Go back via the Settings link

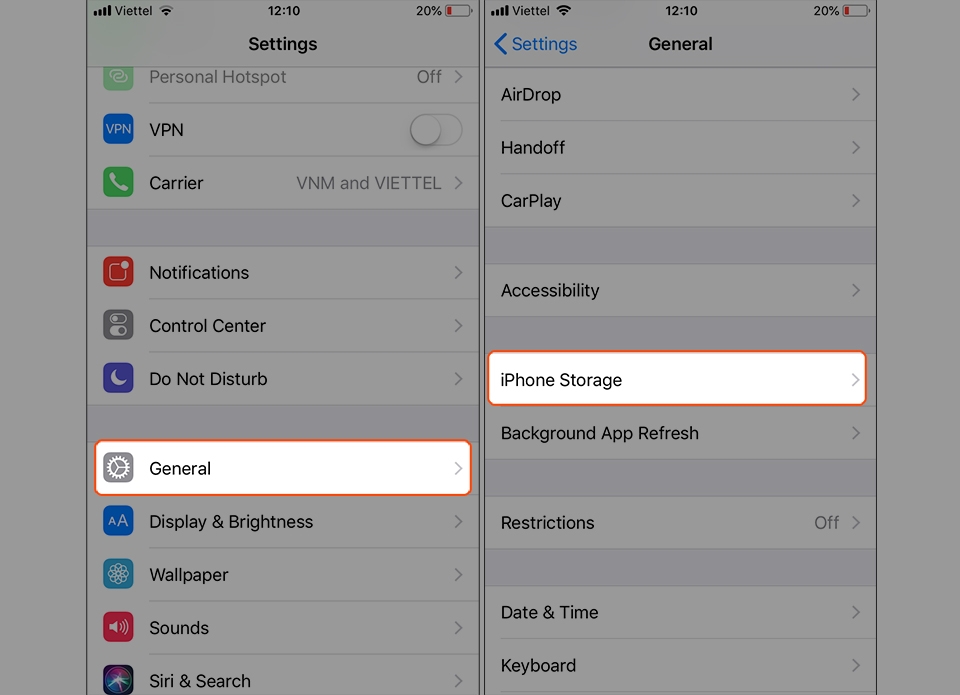coord(536,44)
